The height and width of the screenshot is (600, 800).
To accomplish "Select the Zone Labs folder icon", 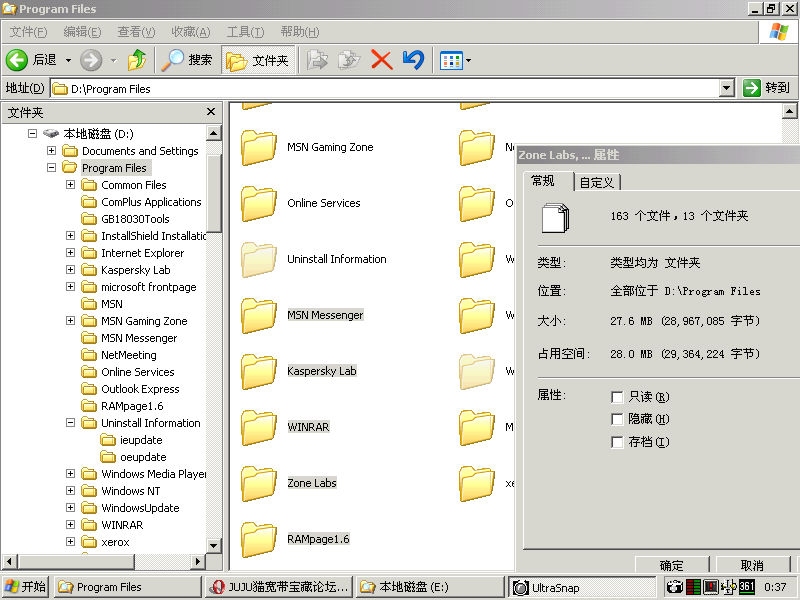I will (259, 483).
